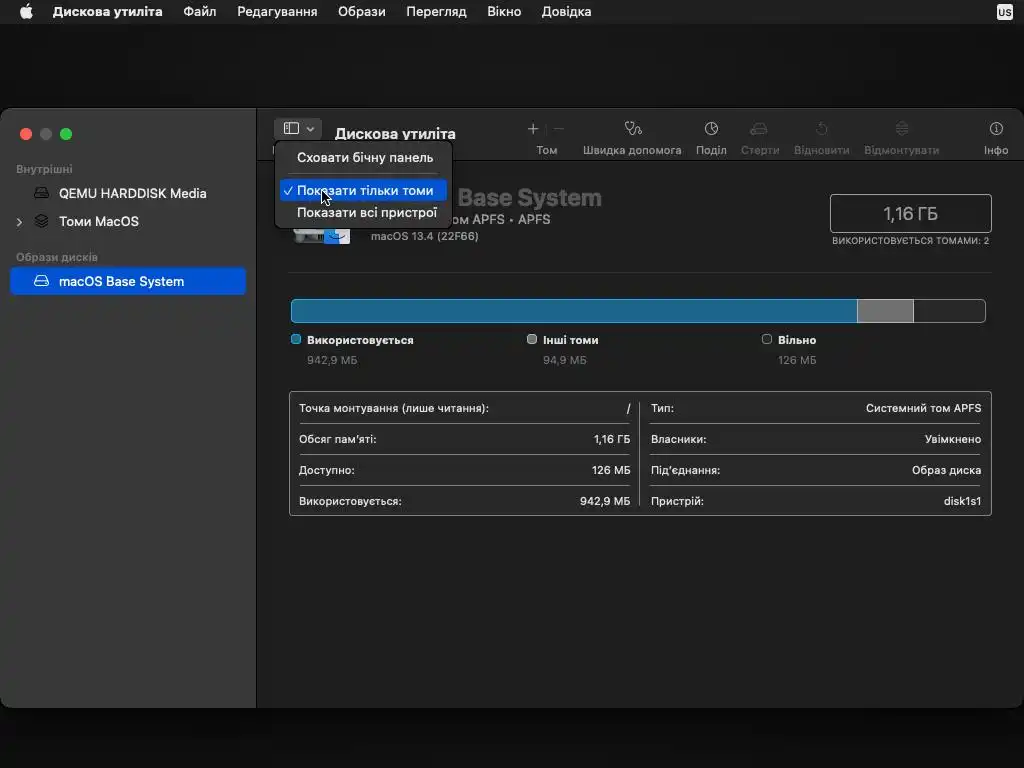
Task: Click the US input source indicator
Action: click(x=1004, y=12)
